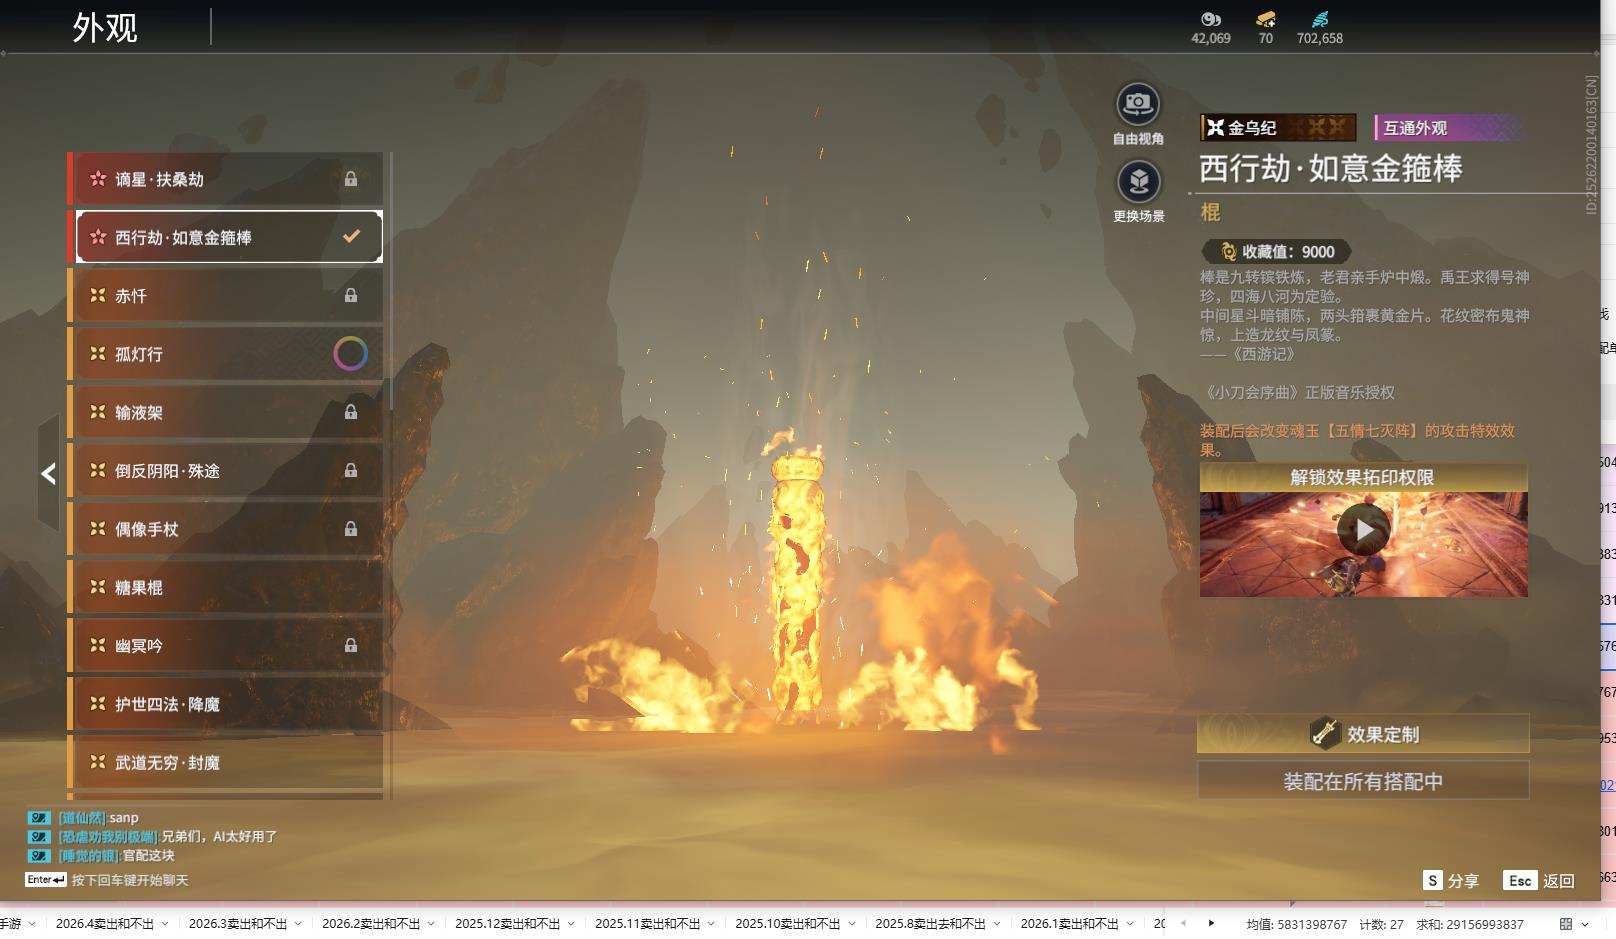Toggle the checkmark on 西行劫·如意金箍棒
Image resolution: width=1616 pixels, height=939 pixels.
pyautogui.click(x=351, y=237)
